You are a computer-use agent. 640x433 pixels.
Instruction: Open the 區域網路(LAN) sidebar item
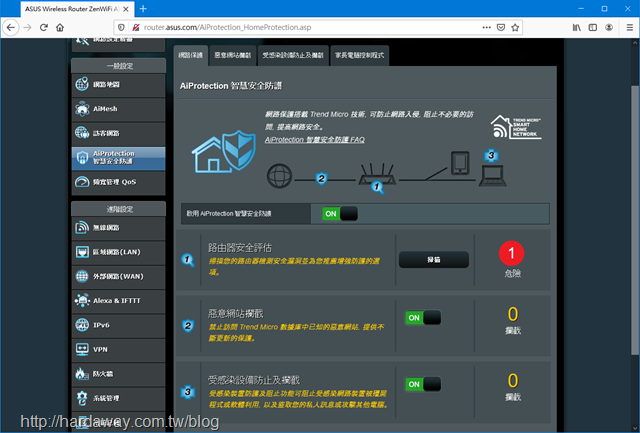click(x=118, y=252)
